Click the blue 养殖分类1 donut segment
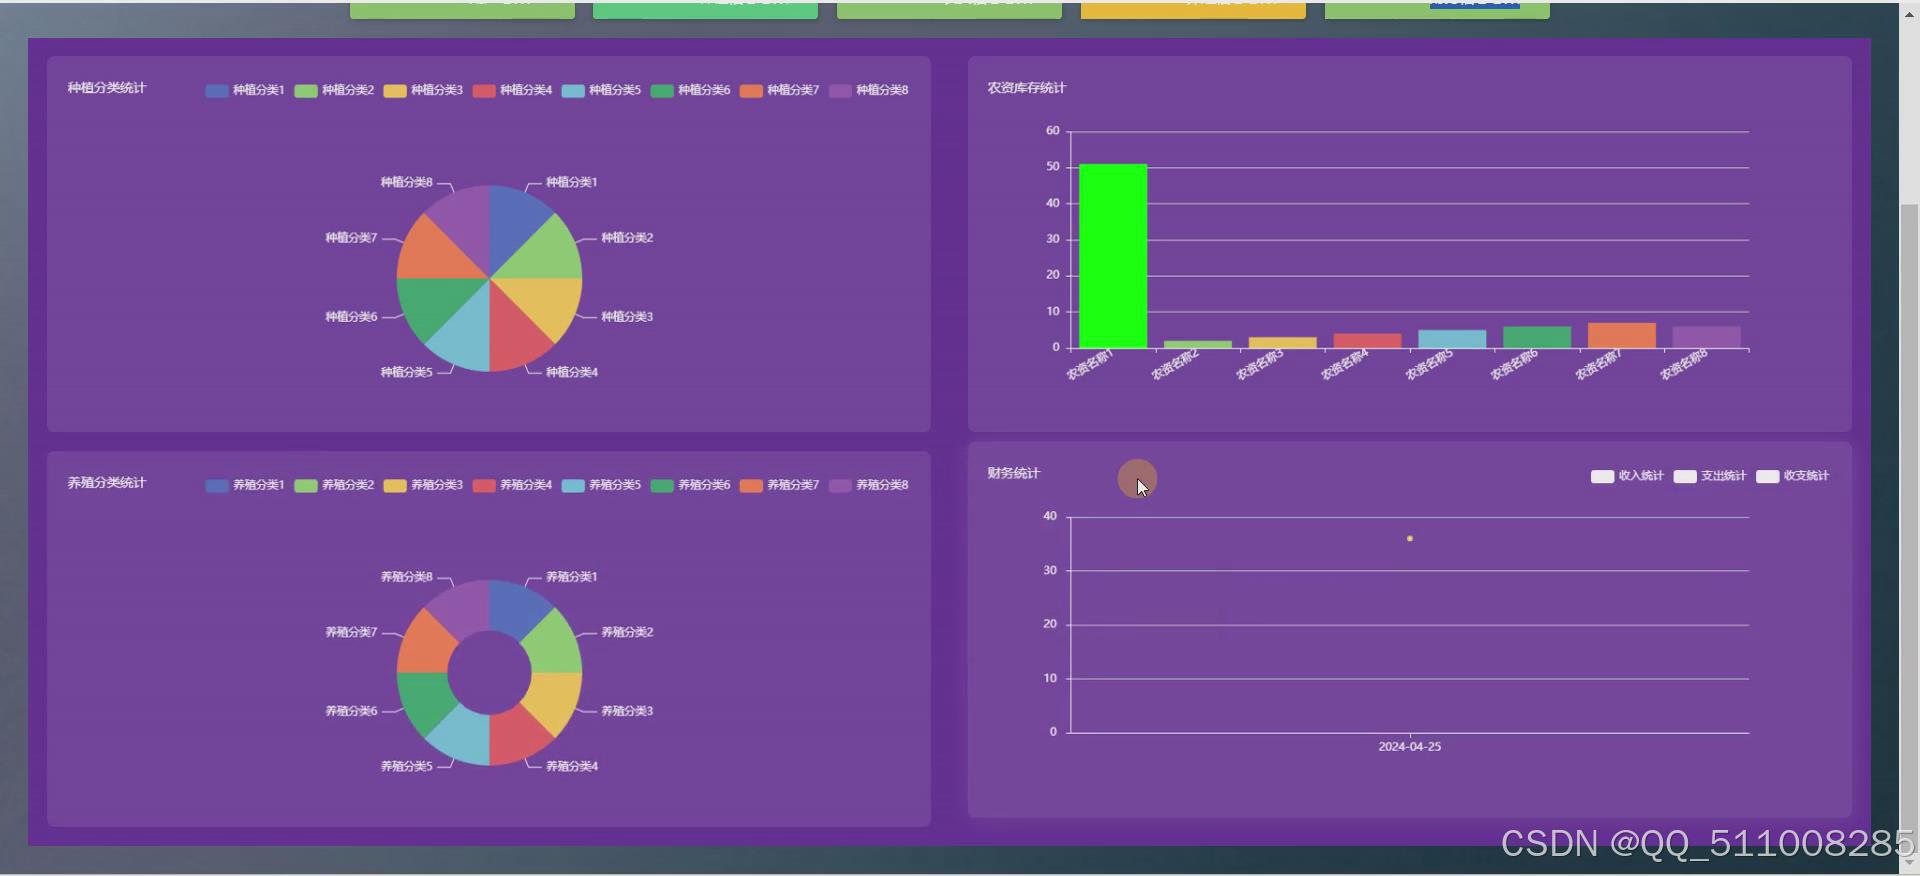This screenshot has height=876, width=1920. click(516, 608)
